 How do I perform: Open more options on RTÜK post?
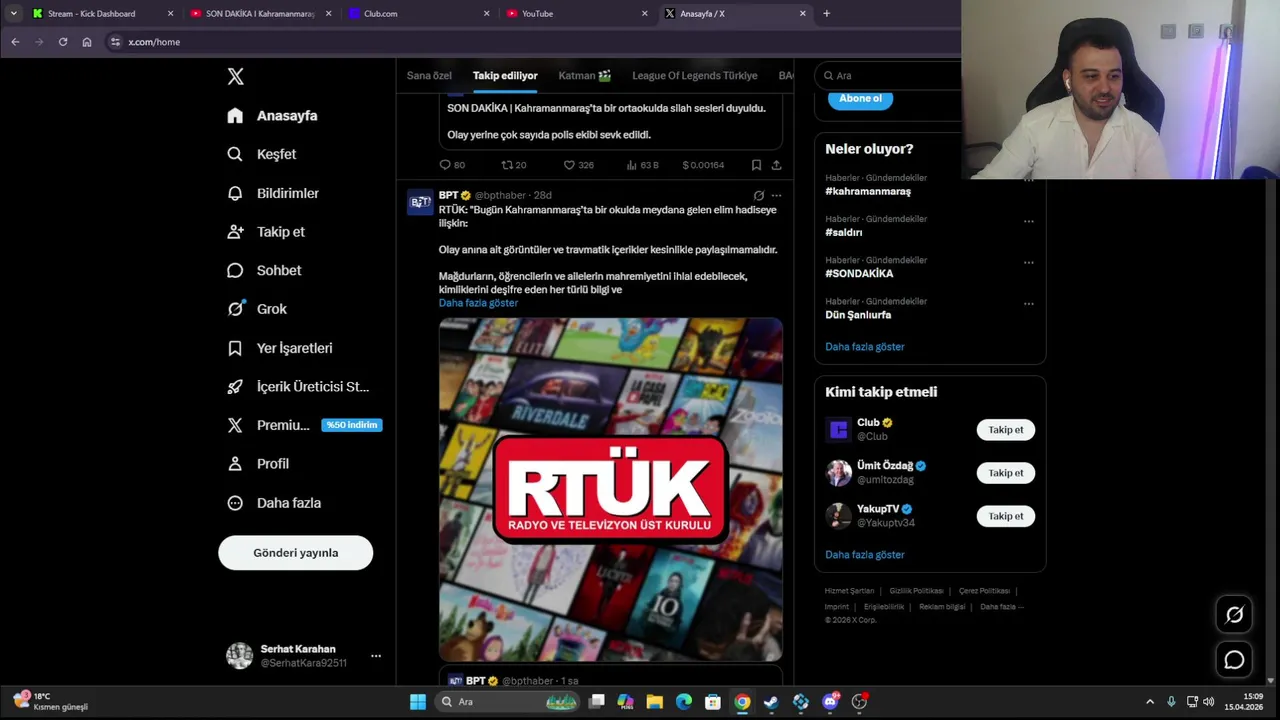776,195
